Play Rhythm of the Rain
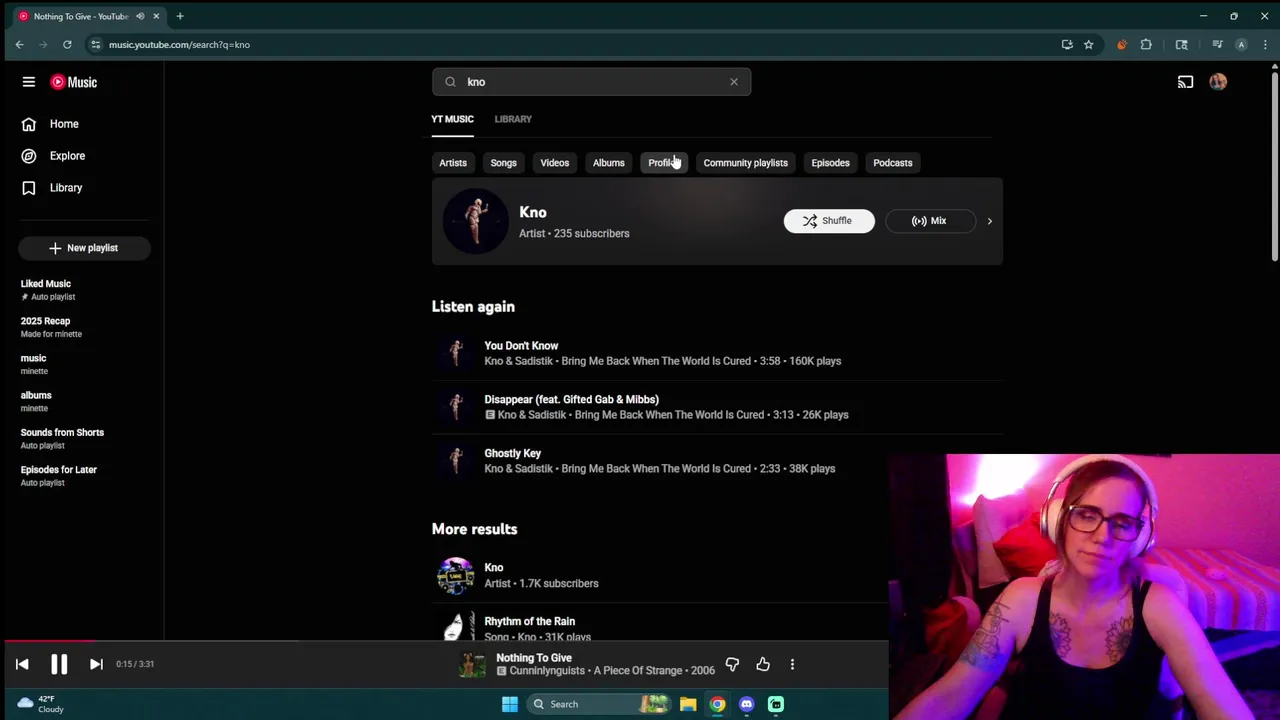The height and width of the screenshot is (720, 1280). click(x=529, y=622)
